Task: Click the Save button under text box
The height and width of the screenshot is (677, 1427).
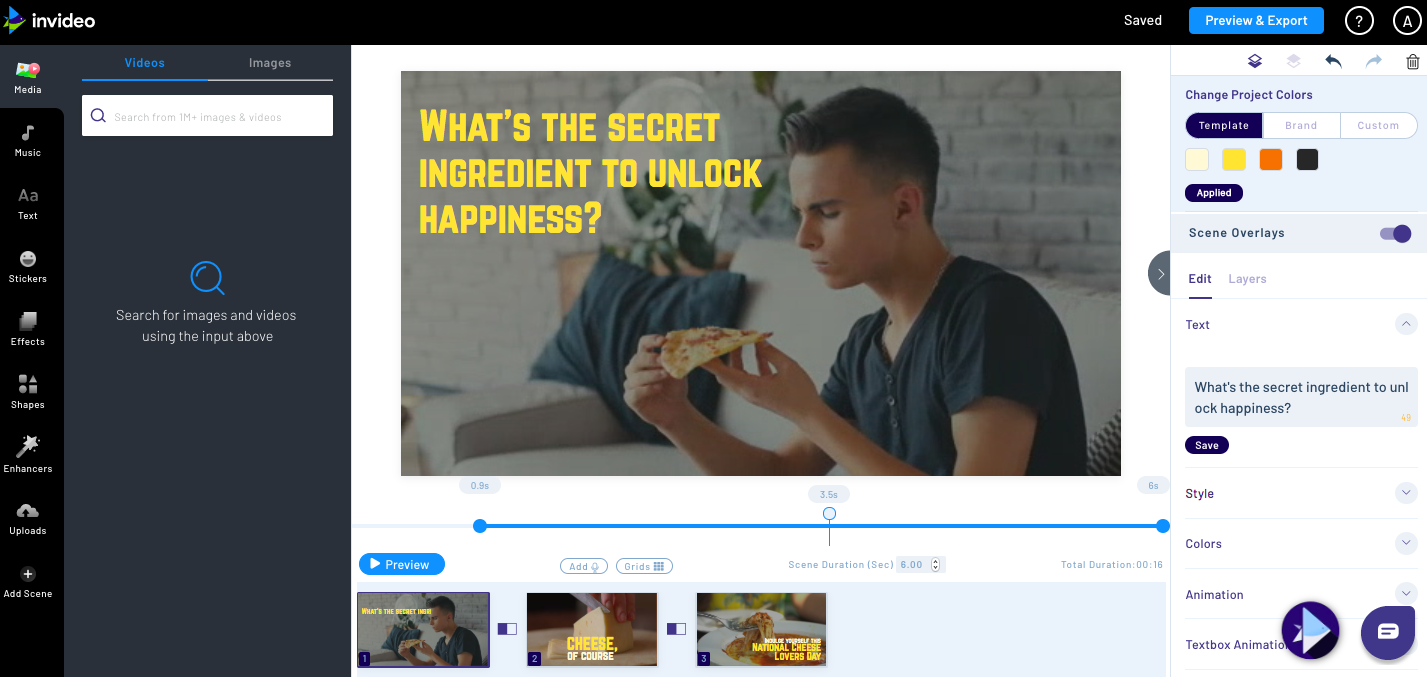Action: [x=1207, y=445]
